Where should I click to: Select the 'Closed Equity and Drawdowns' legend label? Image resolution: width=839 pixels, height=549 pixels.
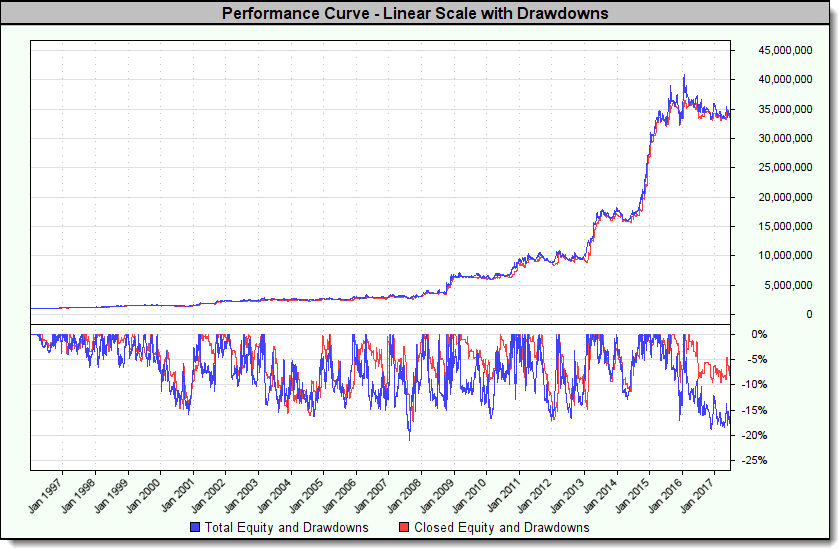501,527
